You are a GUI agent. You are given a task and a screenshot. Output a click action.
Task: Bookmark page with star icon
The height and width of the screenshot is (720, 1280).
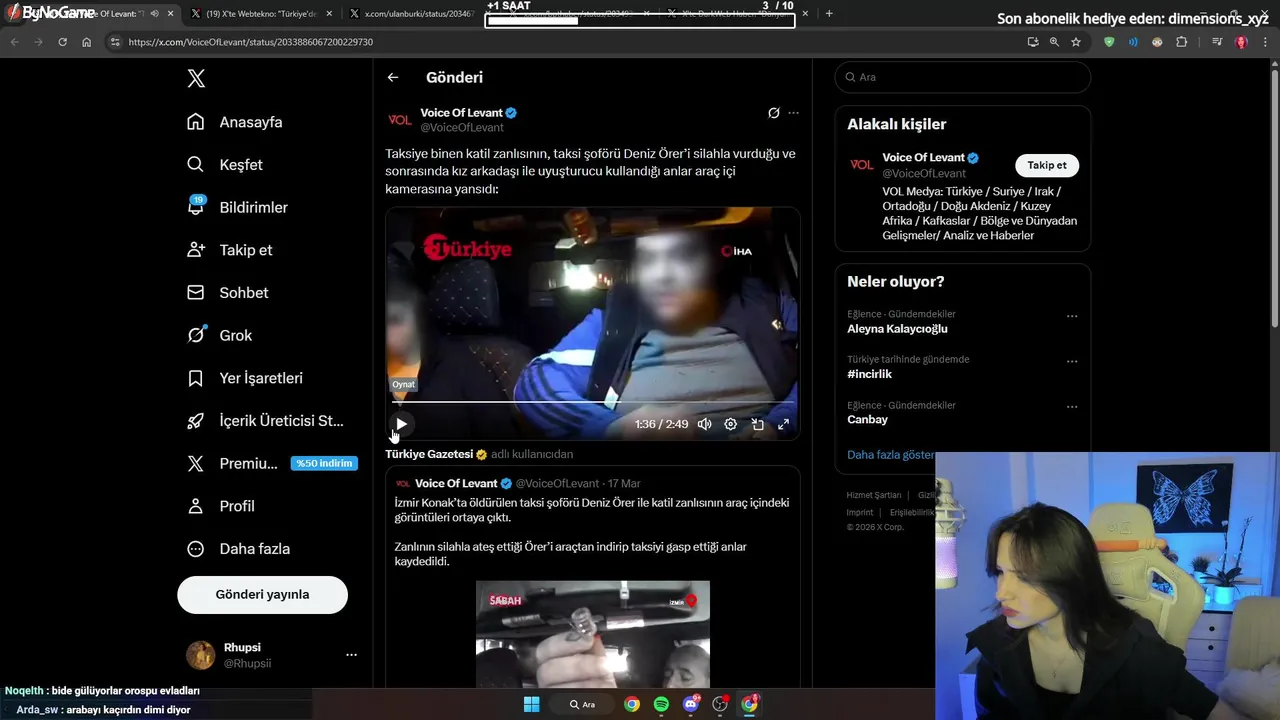point(1076,42)
